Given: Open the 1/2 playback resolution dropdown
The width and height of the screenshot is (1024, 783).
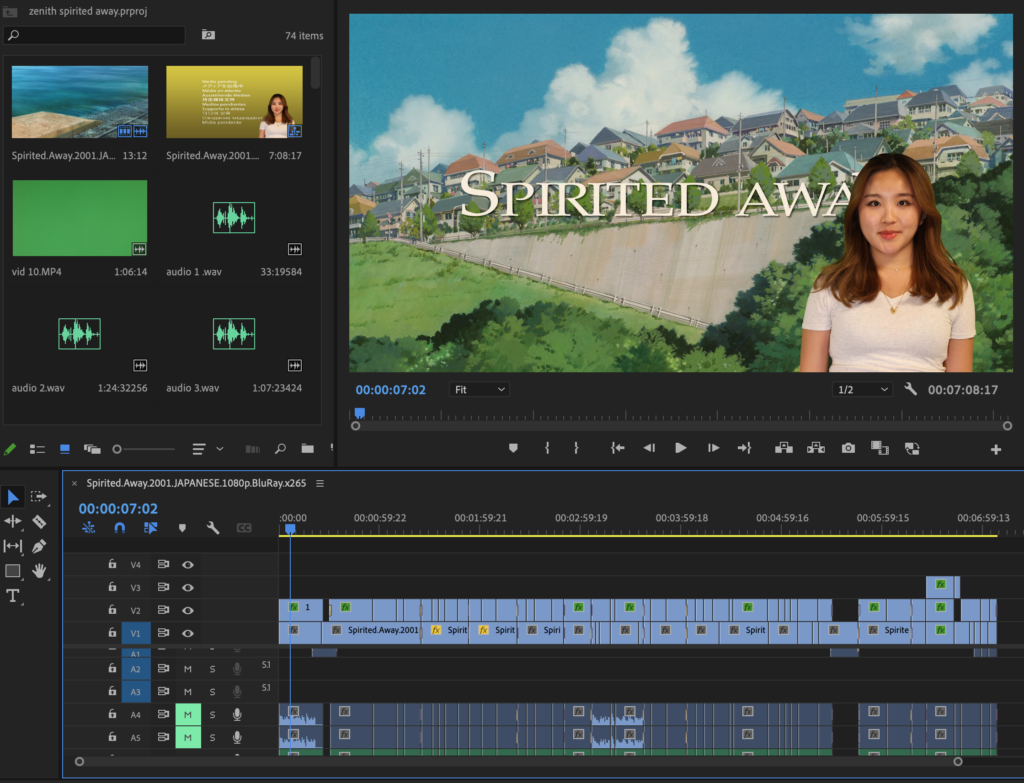Looking at the screenshot, I should [x=862, y=389].
